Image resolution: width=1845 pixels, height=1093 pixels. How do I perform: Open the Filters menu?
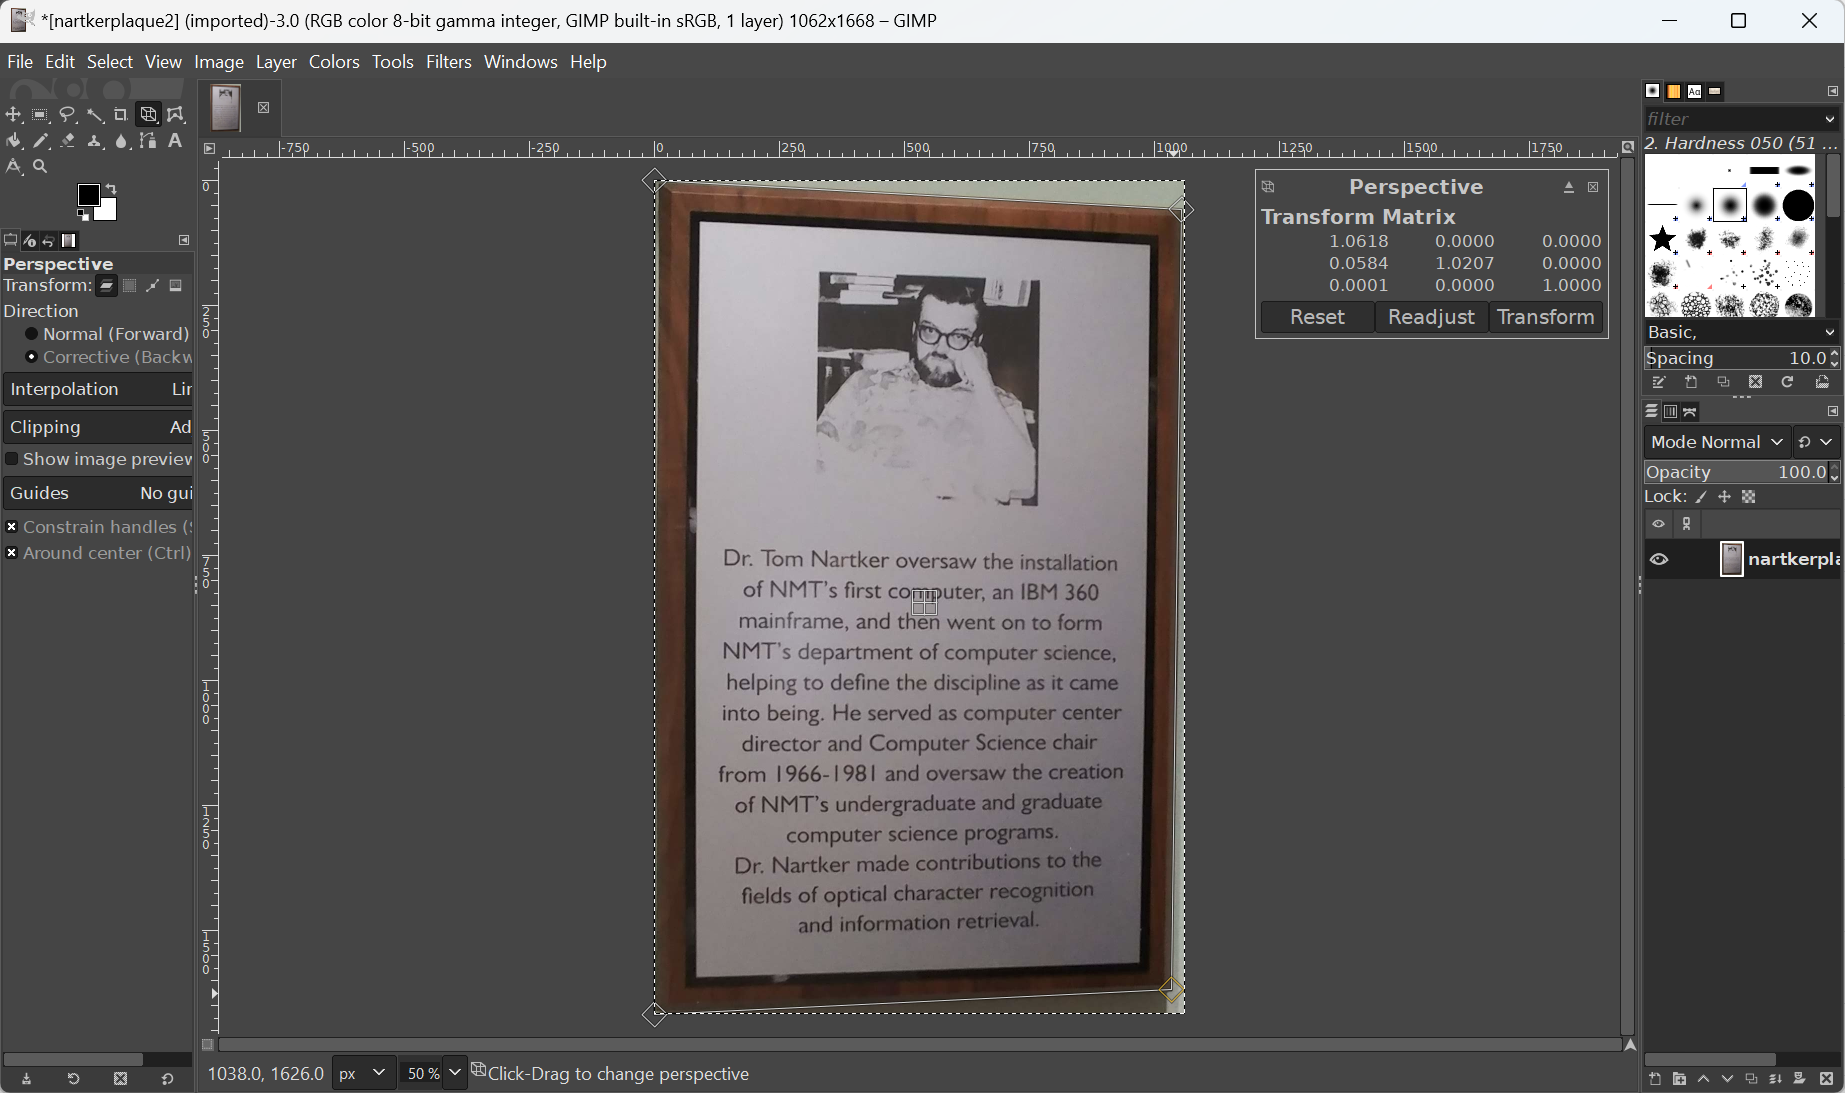point(448,62)
